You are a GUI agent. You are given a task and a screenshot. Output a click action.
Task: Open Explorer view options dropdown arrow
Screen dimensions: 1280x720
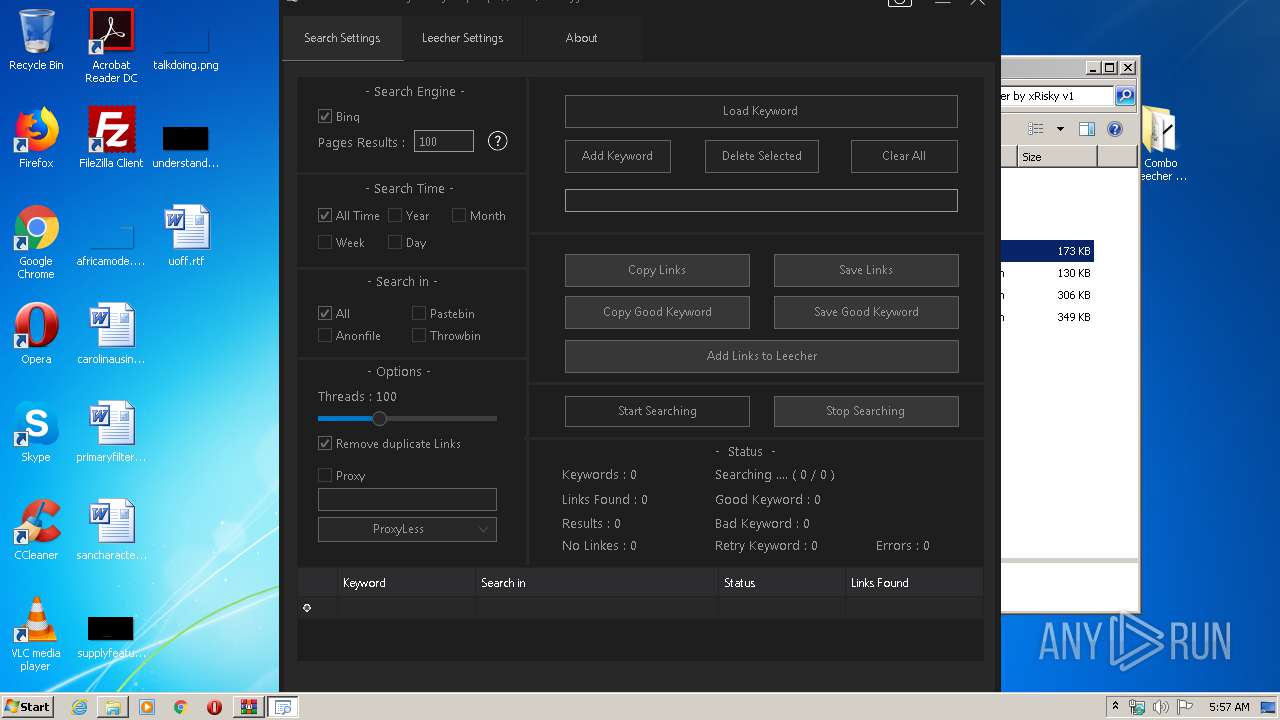pos(1060,129)
